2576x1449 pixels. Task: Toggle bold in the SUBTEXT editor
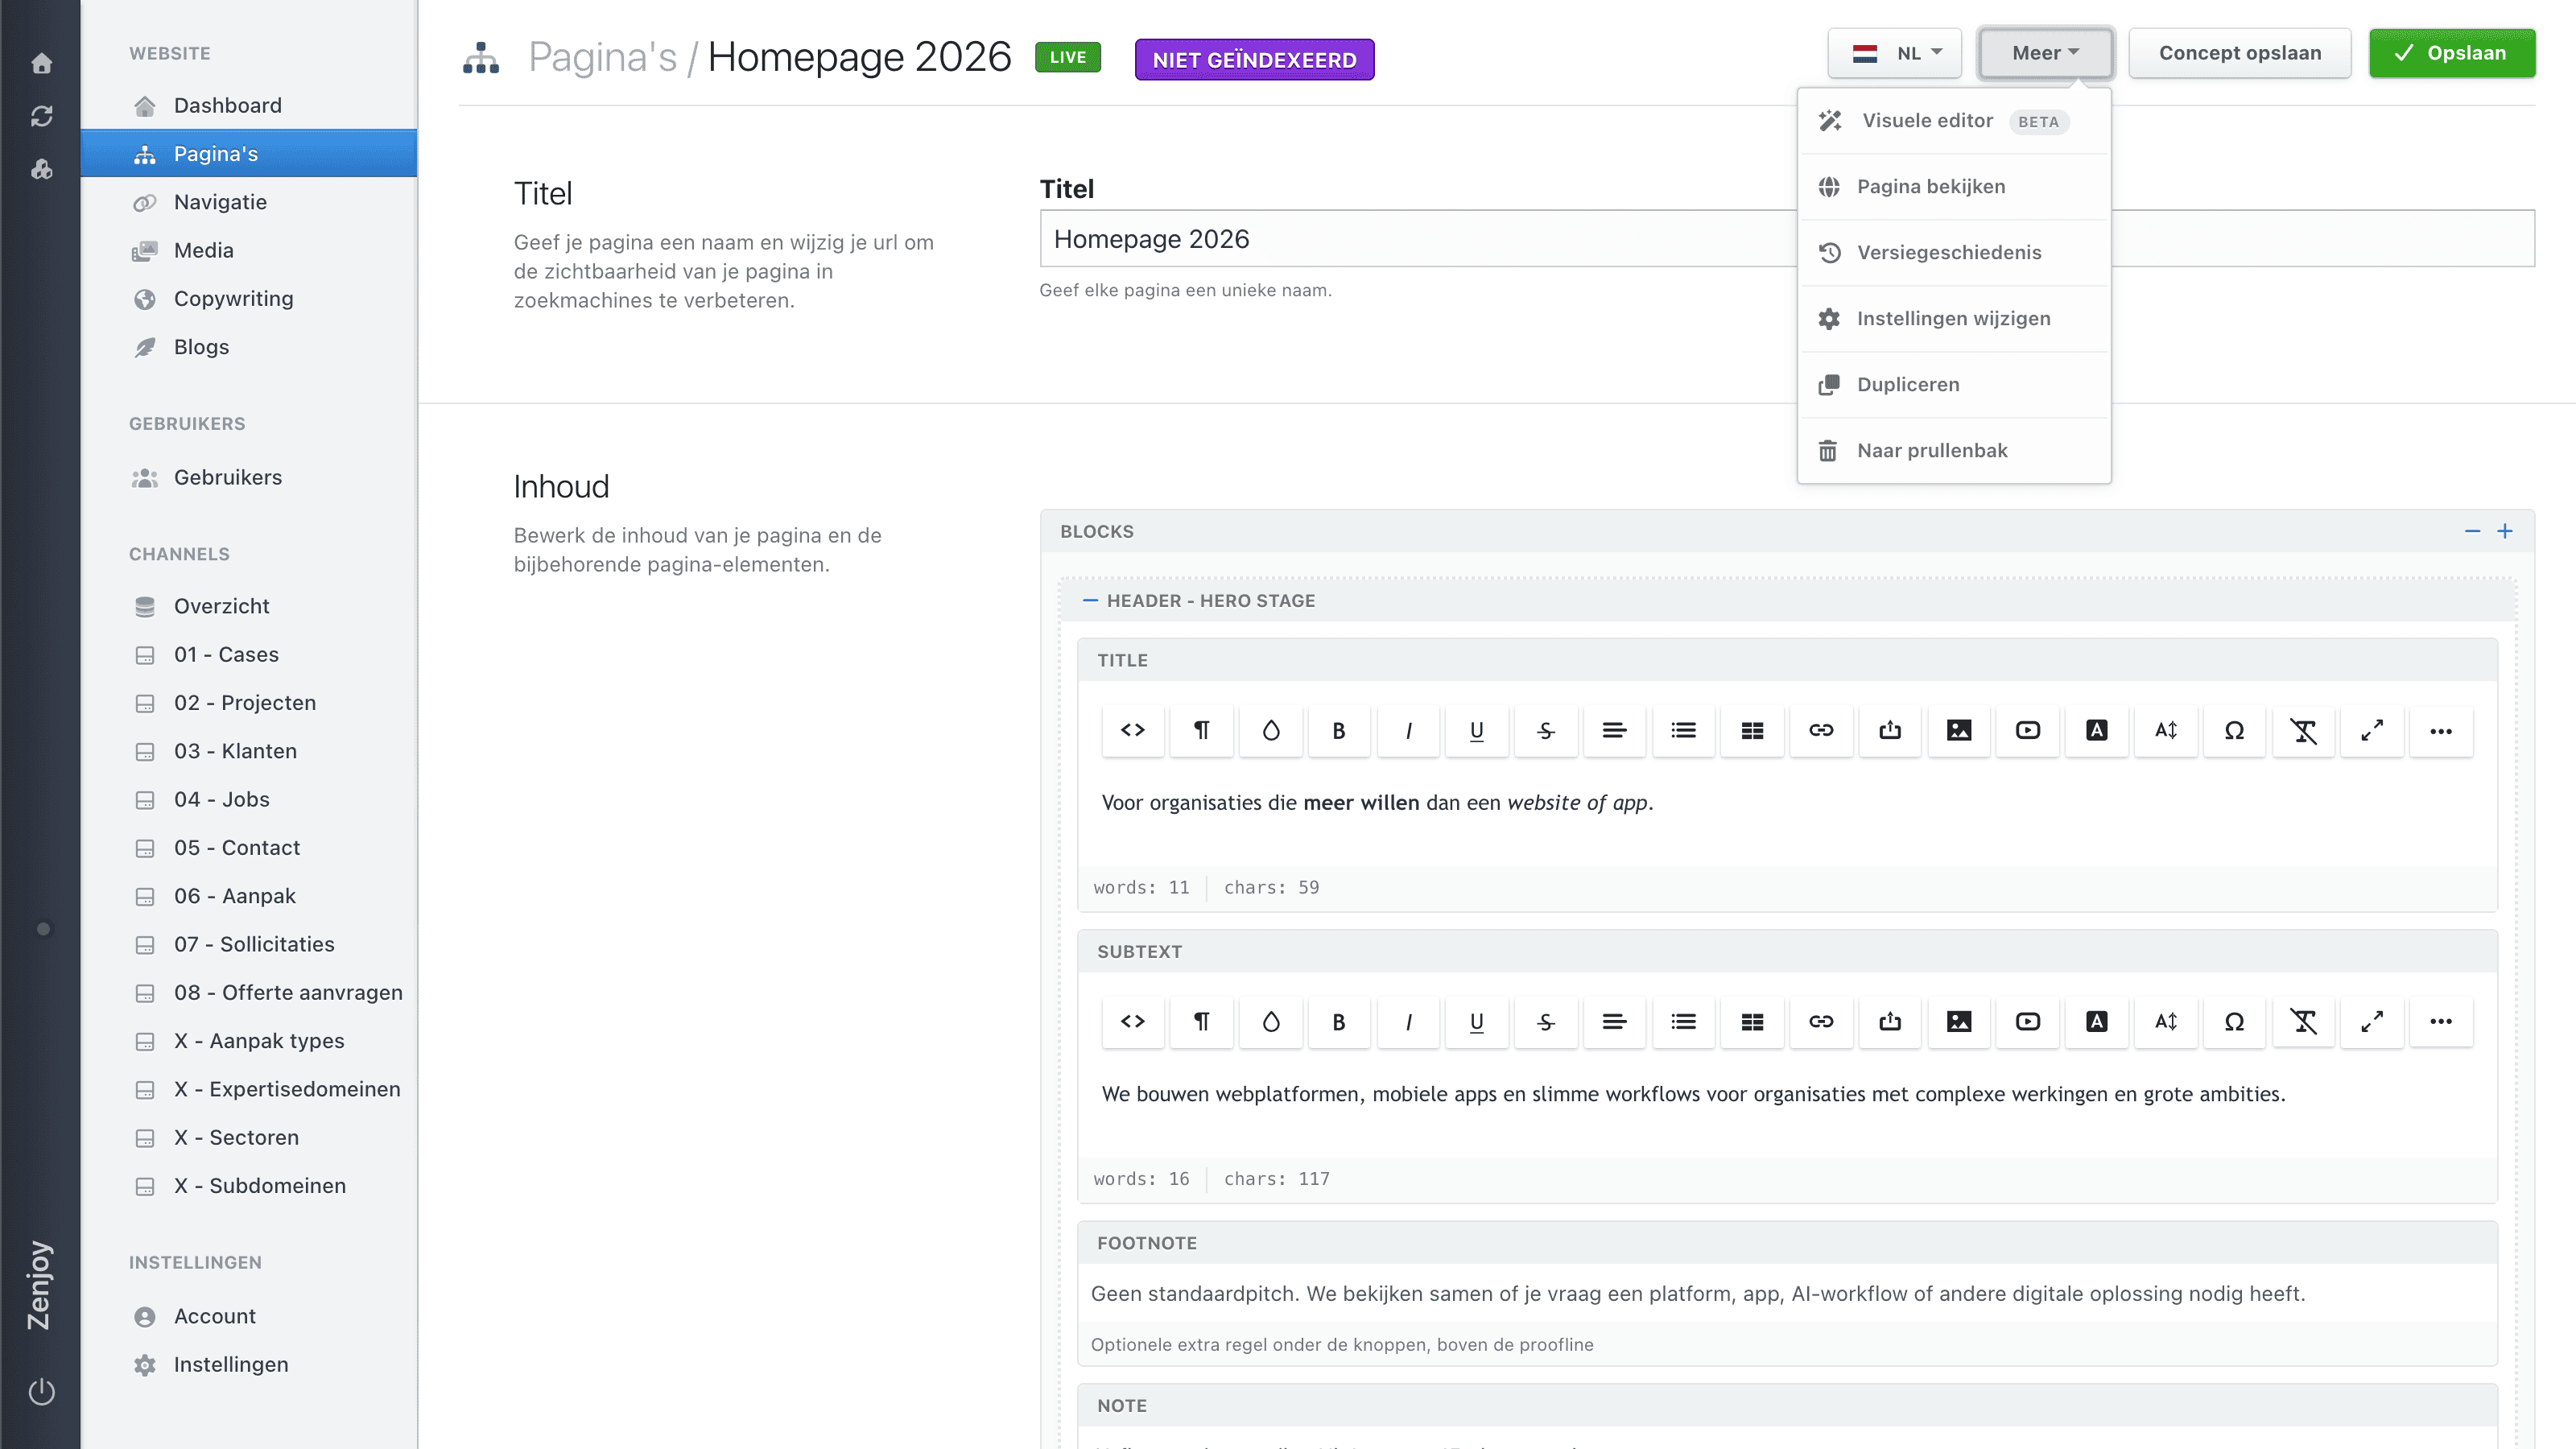coord(1339,1021)
